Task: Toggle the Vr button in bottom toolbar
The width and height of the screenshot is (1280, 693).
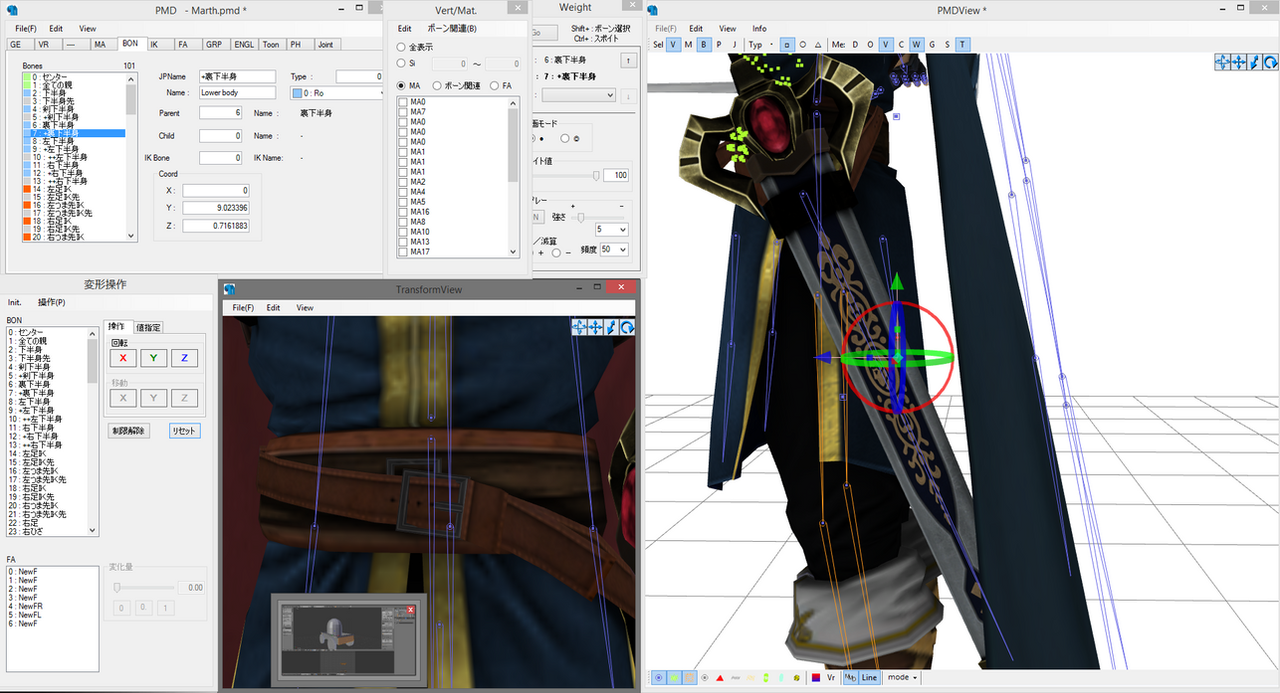Action: point(831,678)
